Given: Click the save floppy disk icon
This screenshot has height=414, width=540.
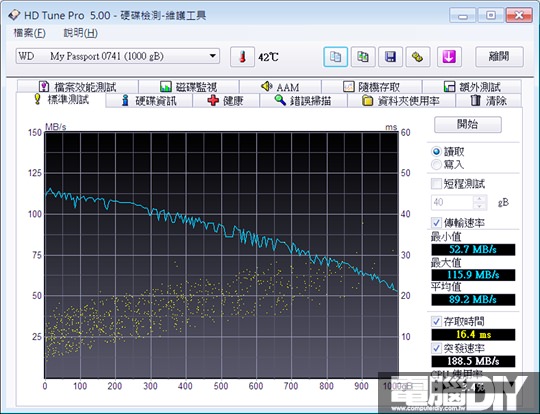Looking at the screenshot, I should (x=390, y=57).
